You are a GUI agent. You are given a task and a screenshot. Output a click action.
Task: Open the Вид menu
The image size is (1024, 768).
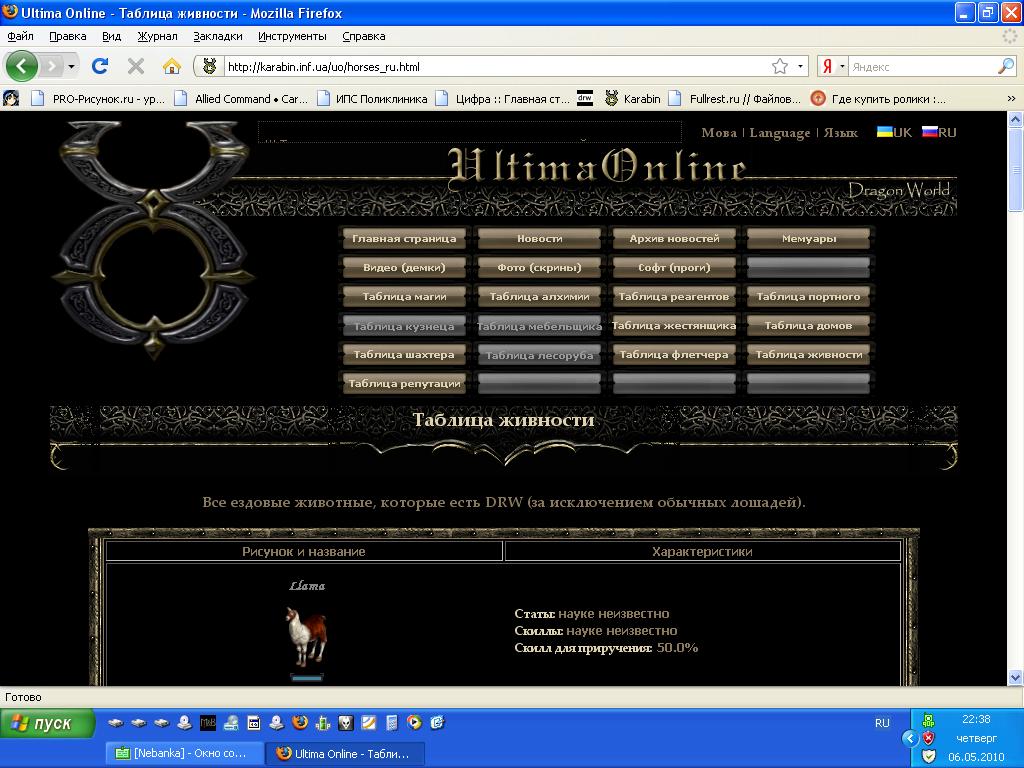tap(112, 36)
